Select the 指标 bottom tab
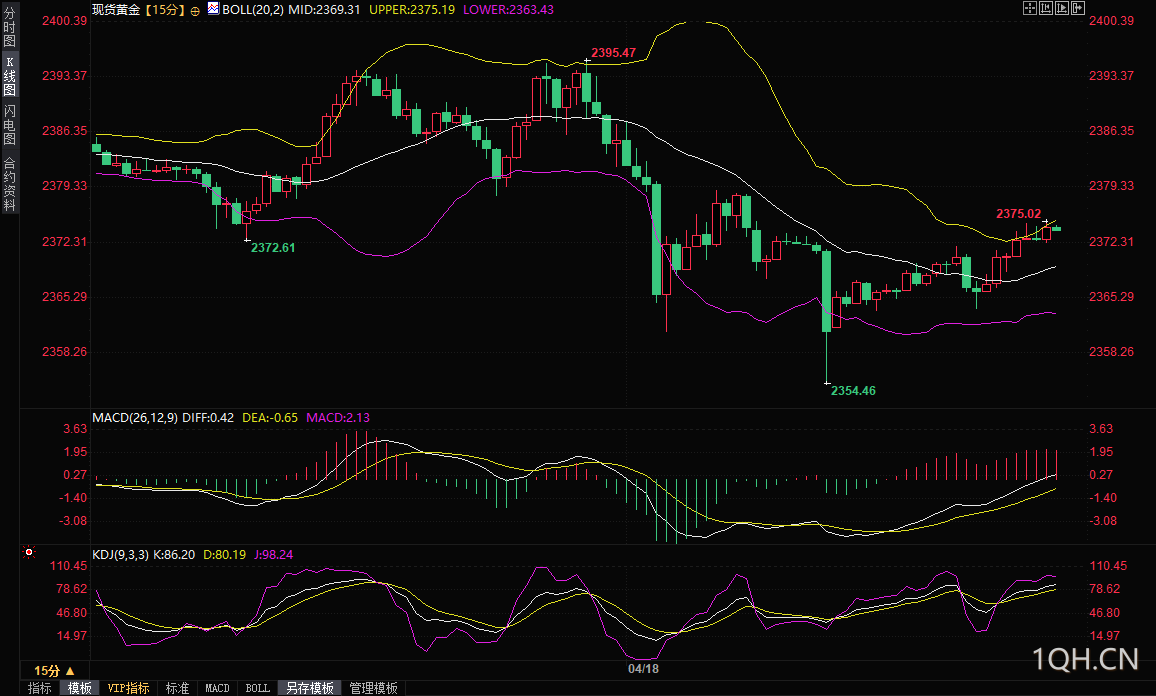 [39, 688]
